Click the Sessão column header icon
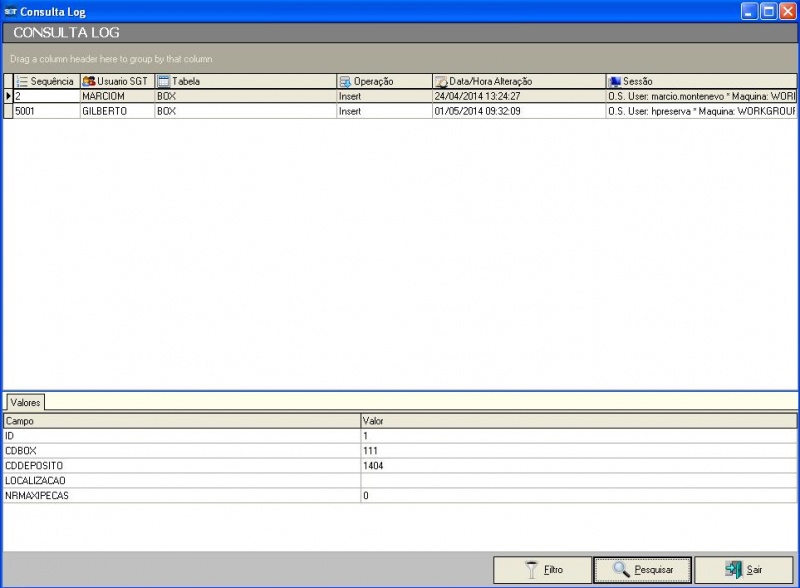This screenshot has width=800, height=588. point(615,81)
